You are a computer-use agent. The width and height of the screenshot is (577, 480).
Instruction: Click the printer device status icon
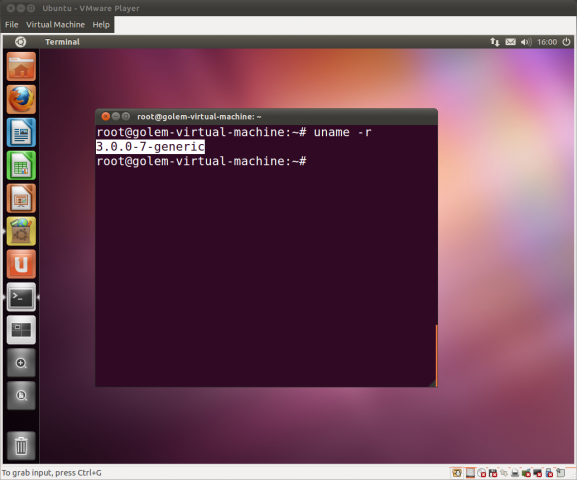point(515,473)
